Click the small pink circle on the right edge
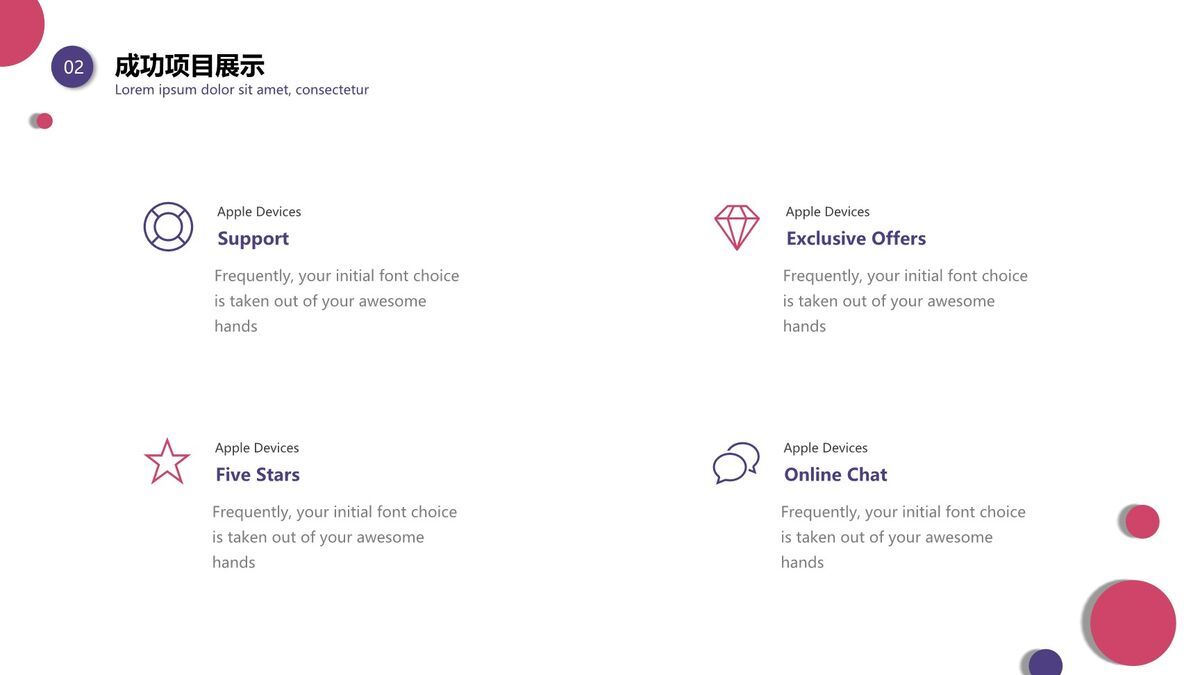The image size is (1200, 675). pyautogui.click(x=1141, y=521)
